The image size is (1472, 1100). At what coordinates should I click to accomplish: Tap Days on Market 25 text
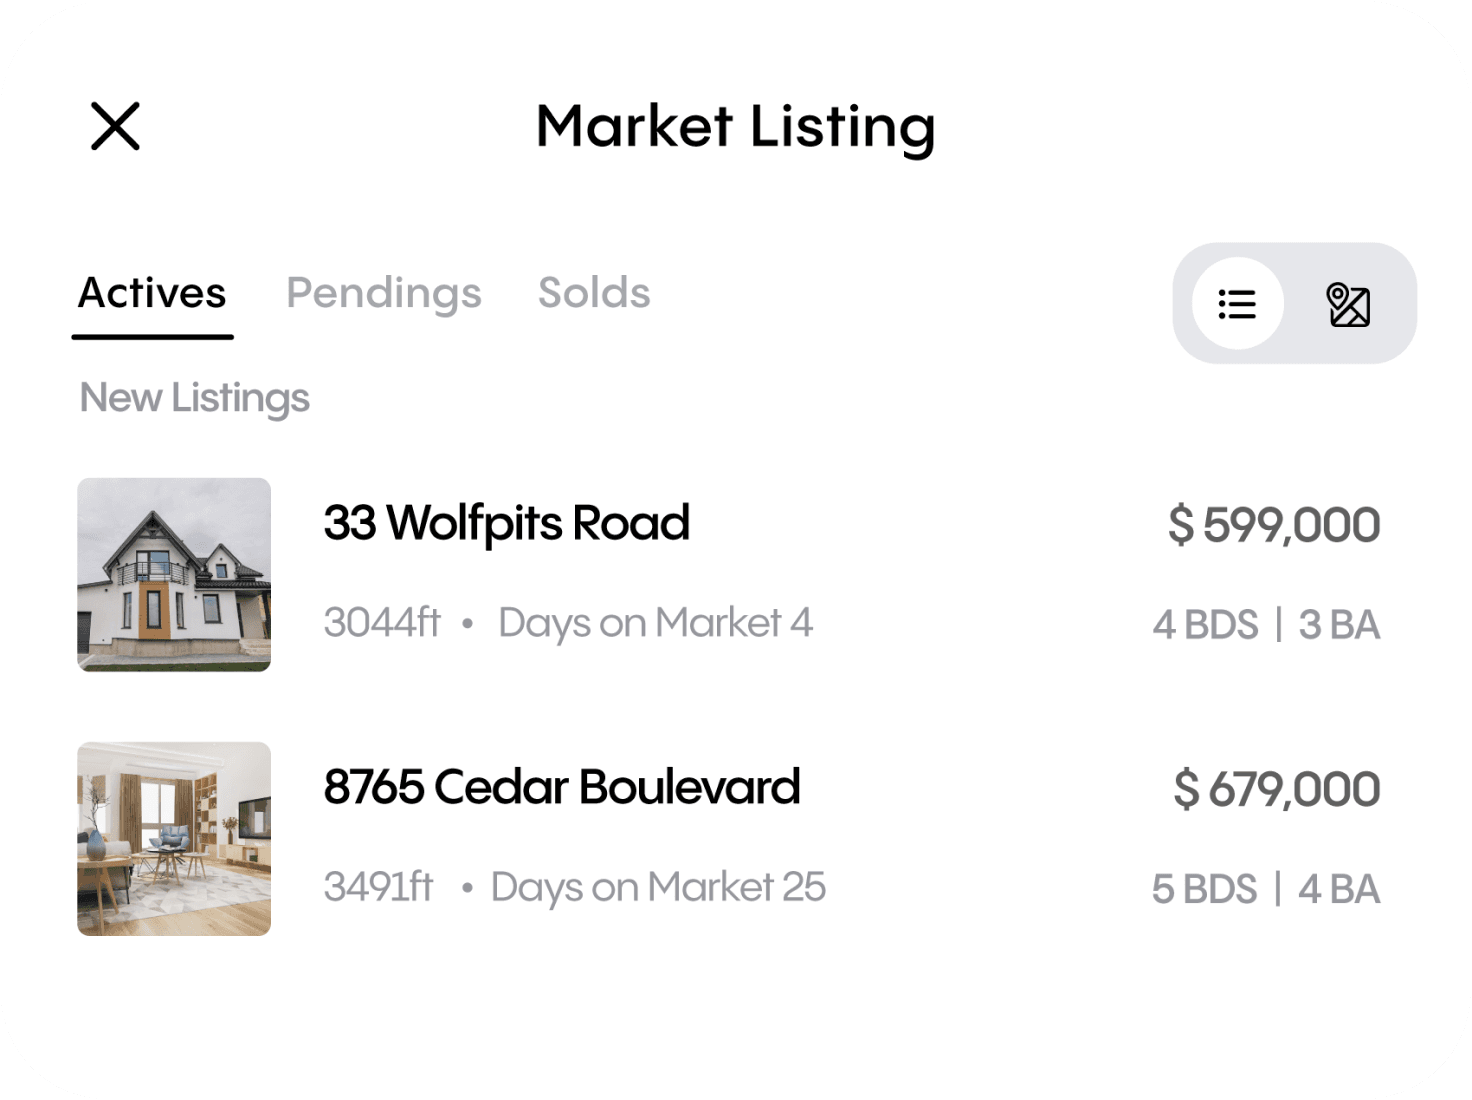[658, 887]
